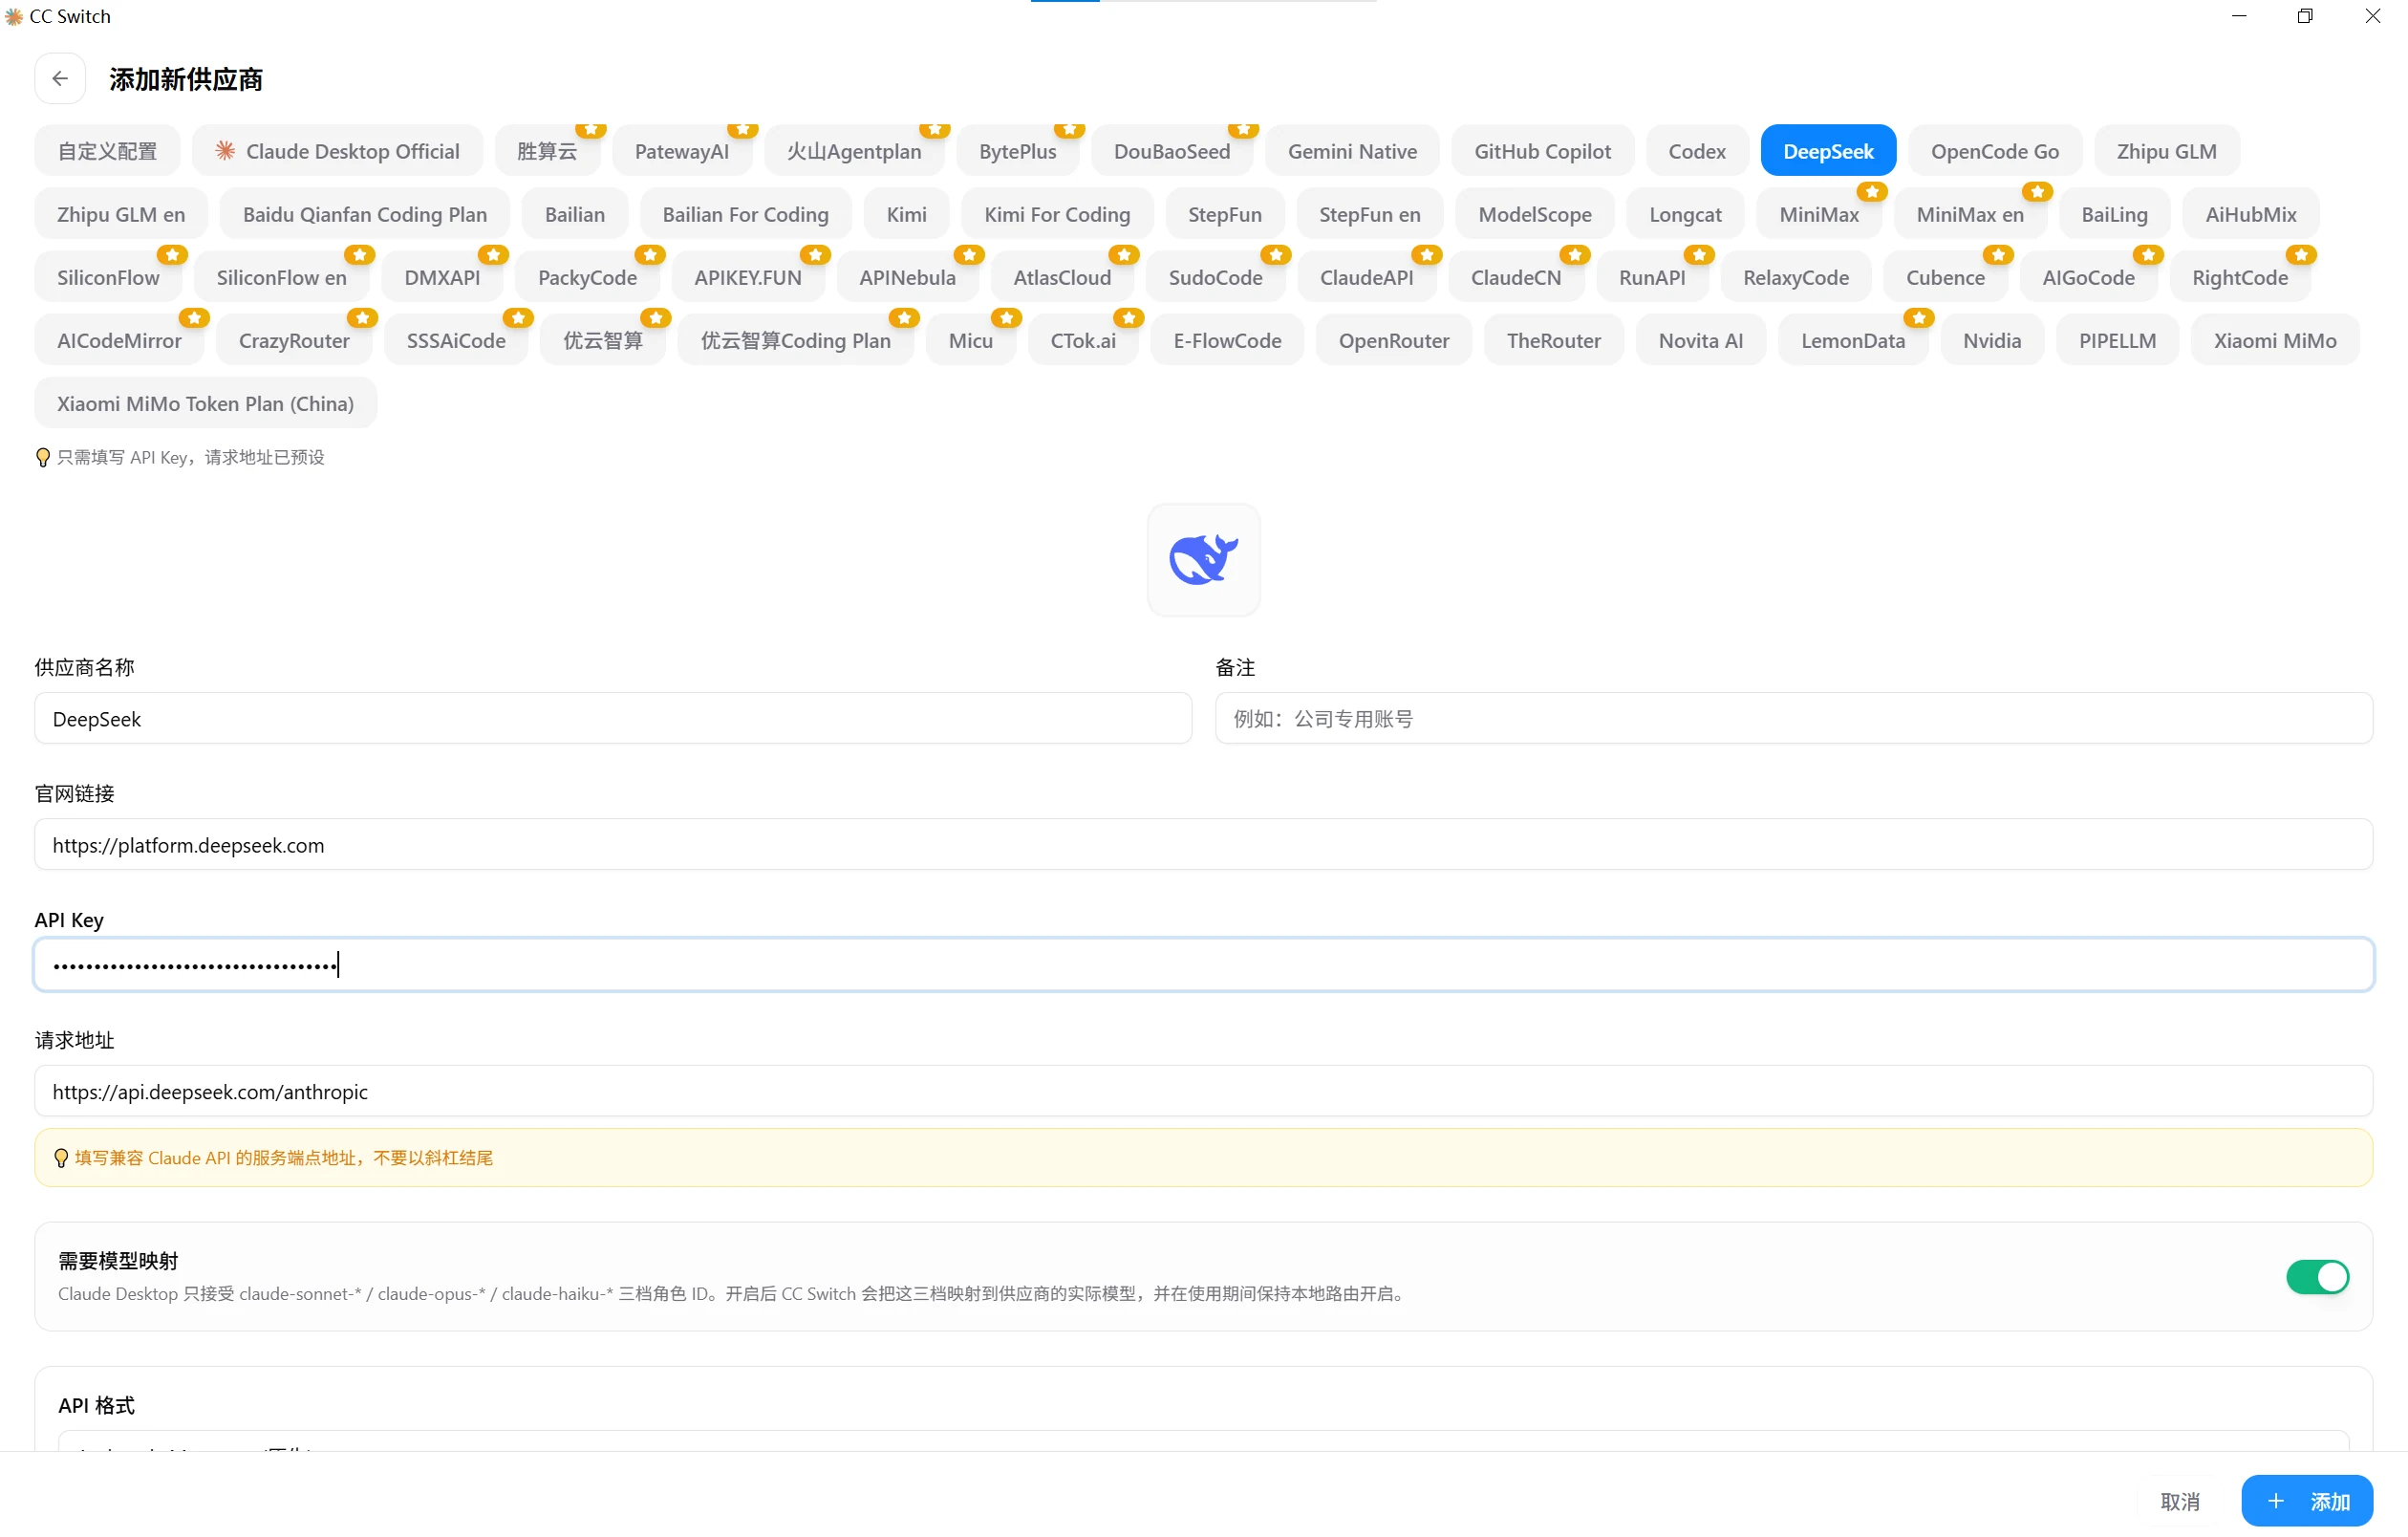
Task: Click the 添加 button to add provider
Action: click(x=2306, y=1500)
